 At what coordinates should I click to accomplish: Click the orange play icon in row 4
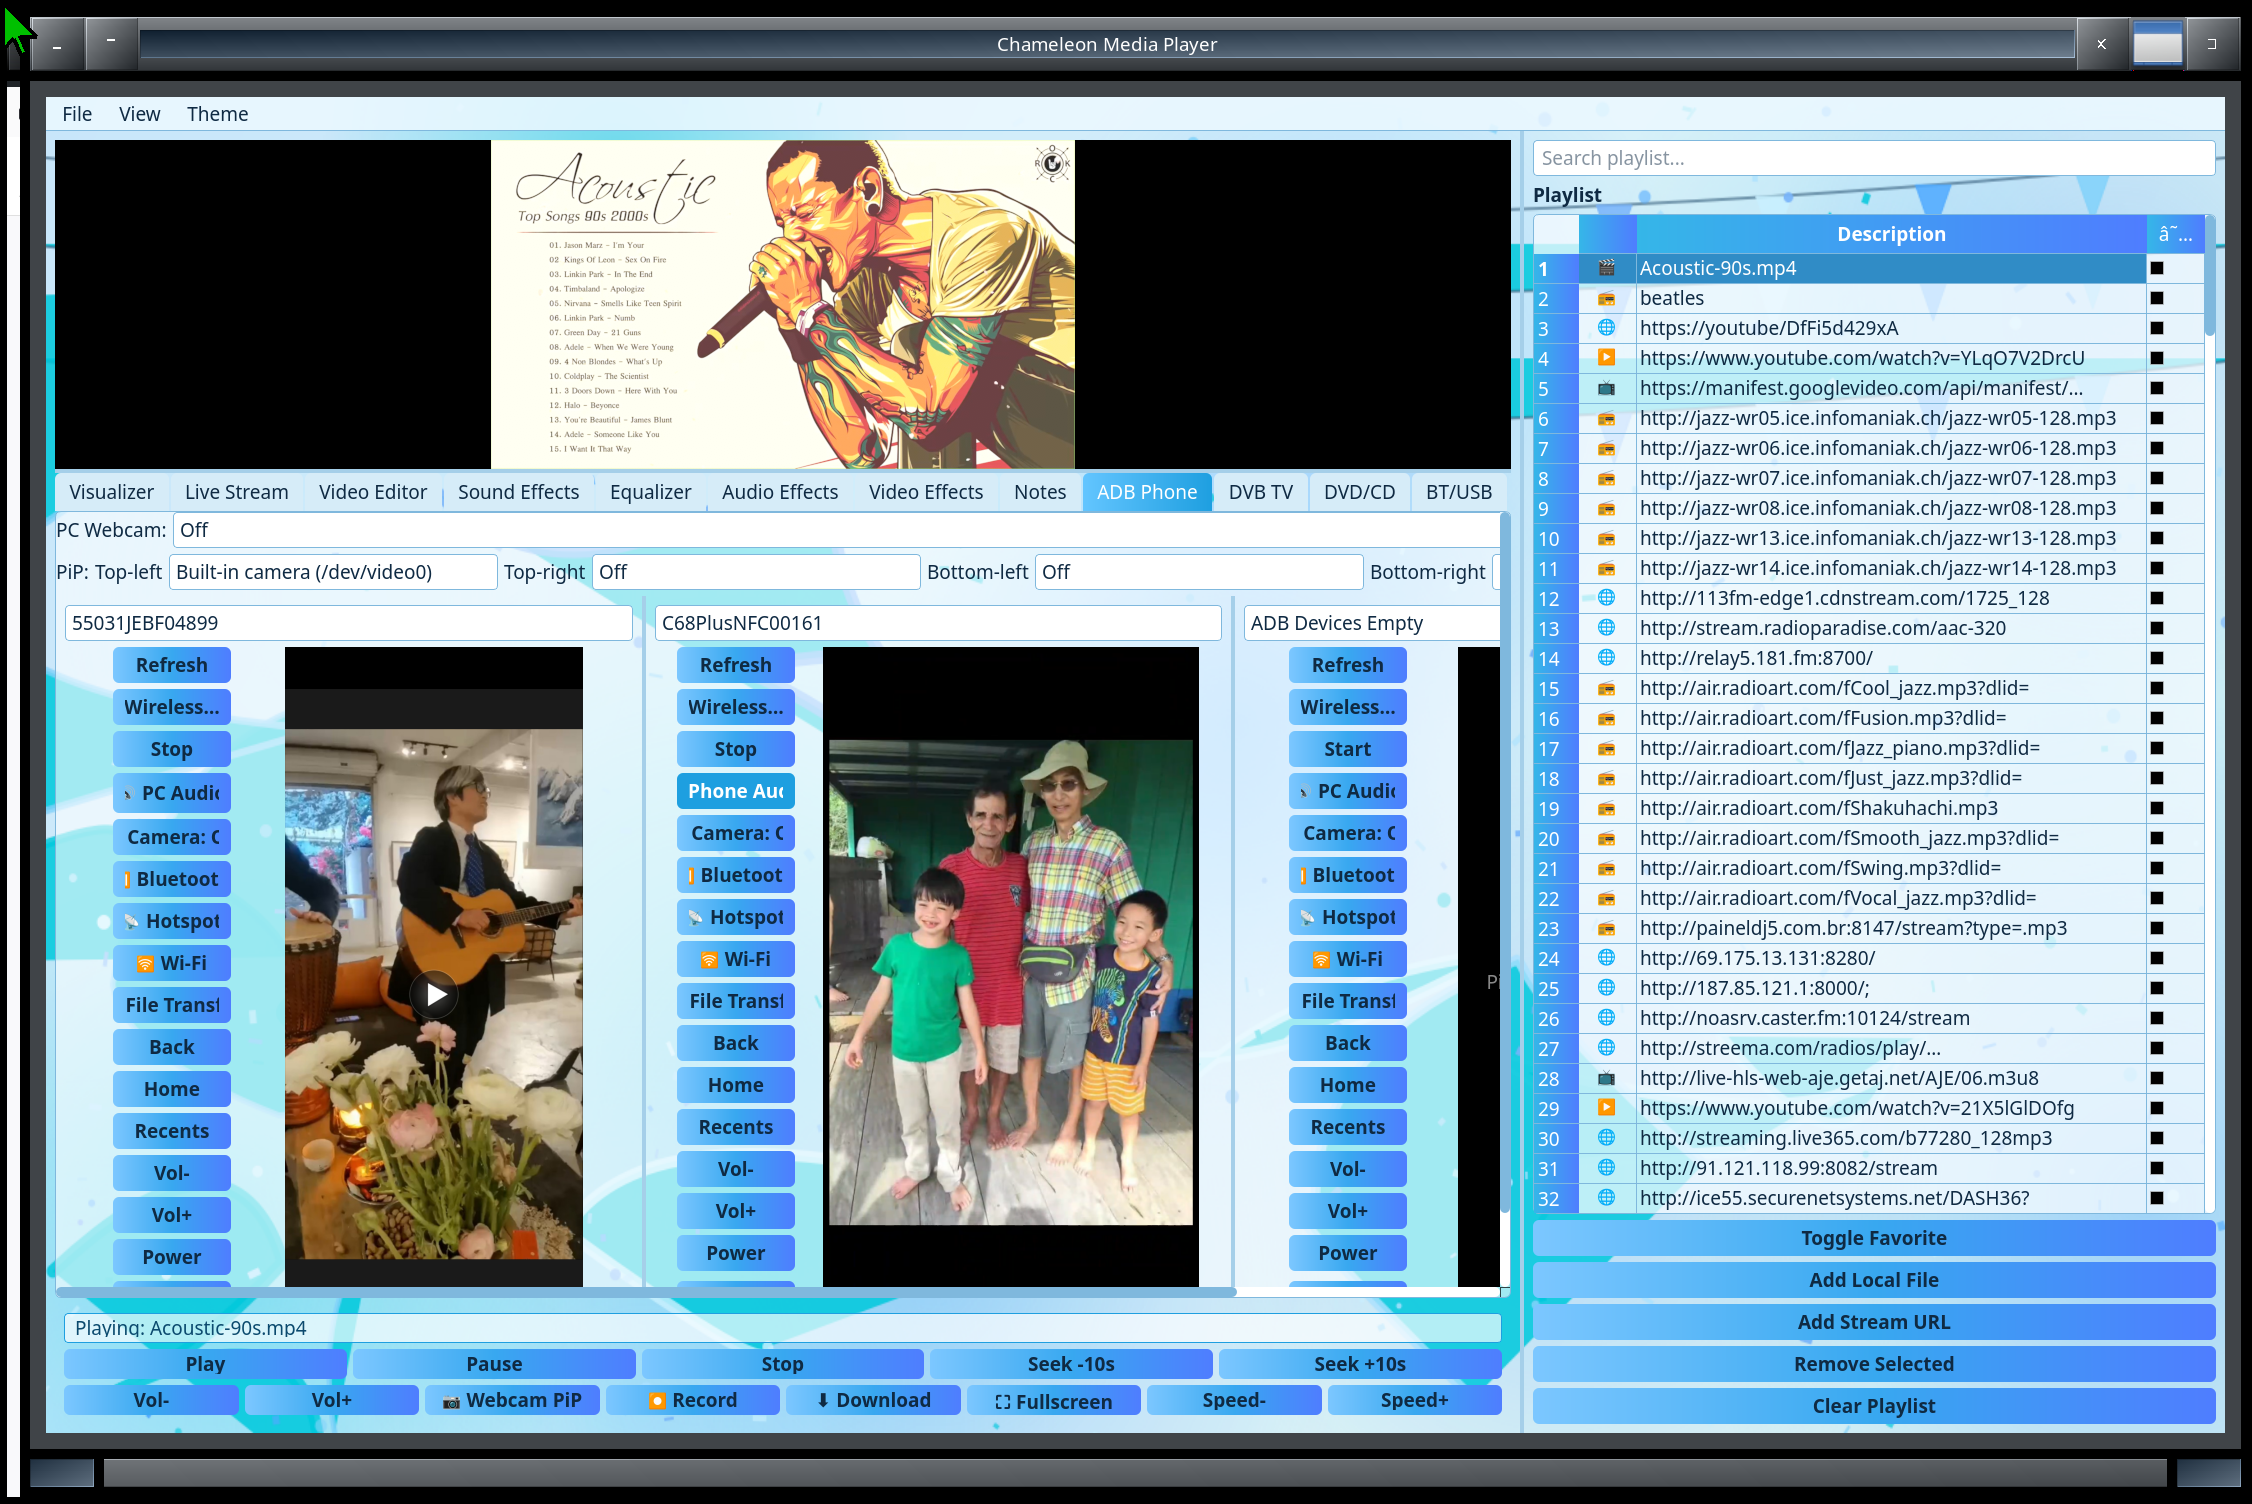point(1607,358)
